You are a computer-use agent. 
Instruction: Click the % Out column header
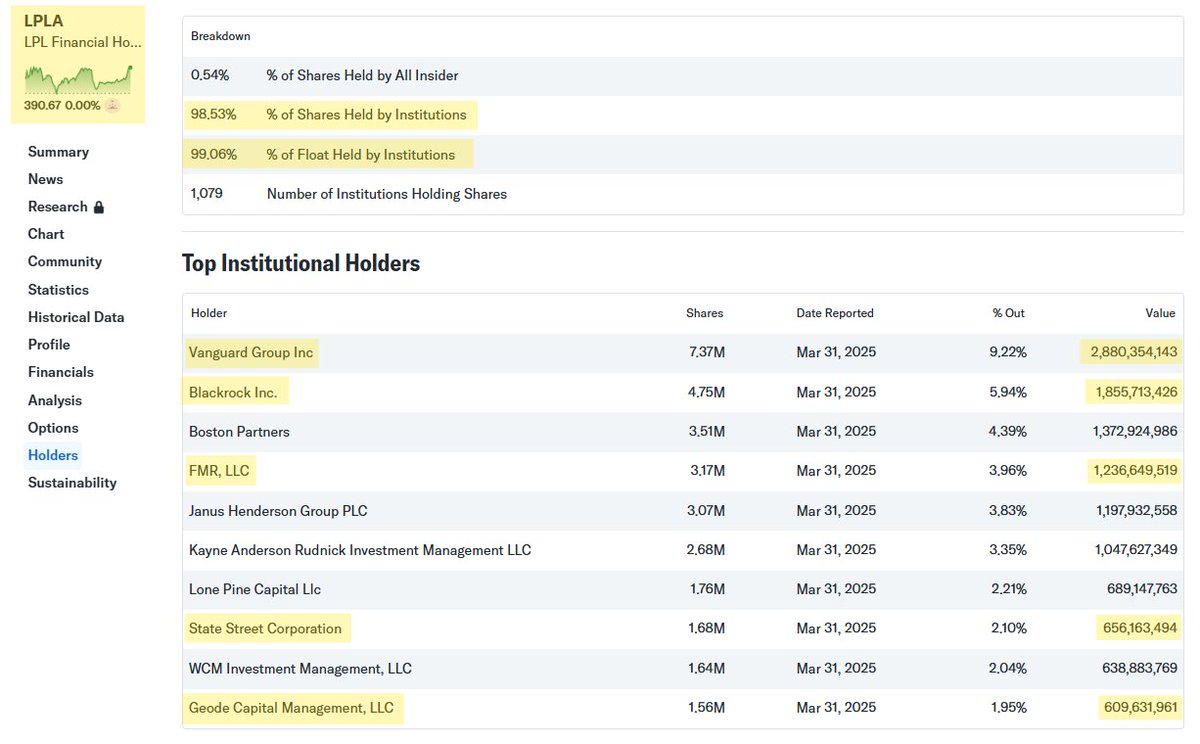1008,313
